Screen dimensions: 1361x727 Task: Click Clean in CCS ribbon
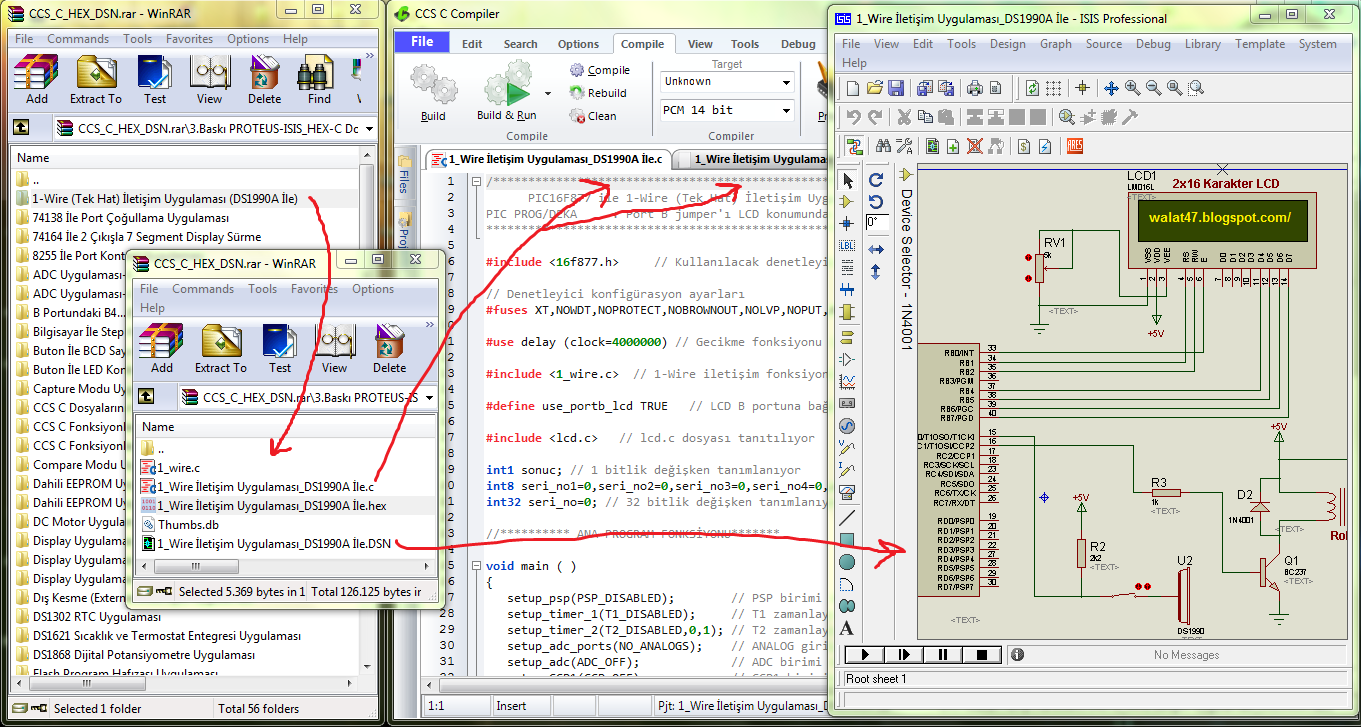pyautogui.click(x=594, y=116)
